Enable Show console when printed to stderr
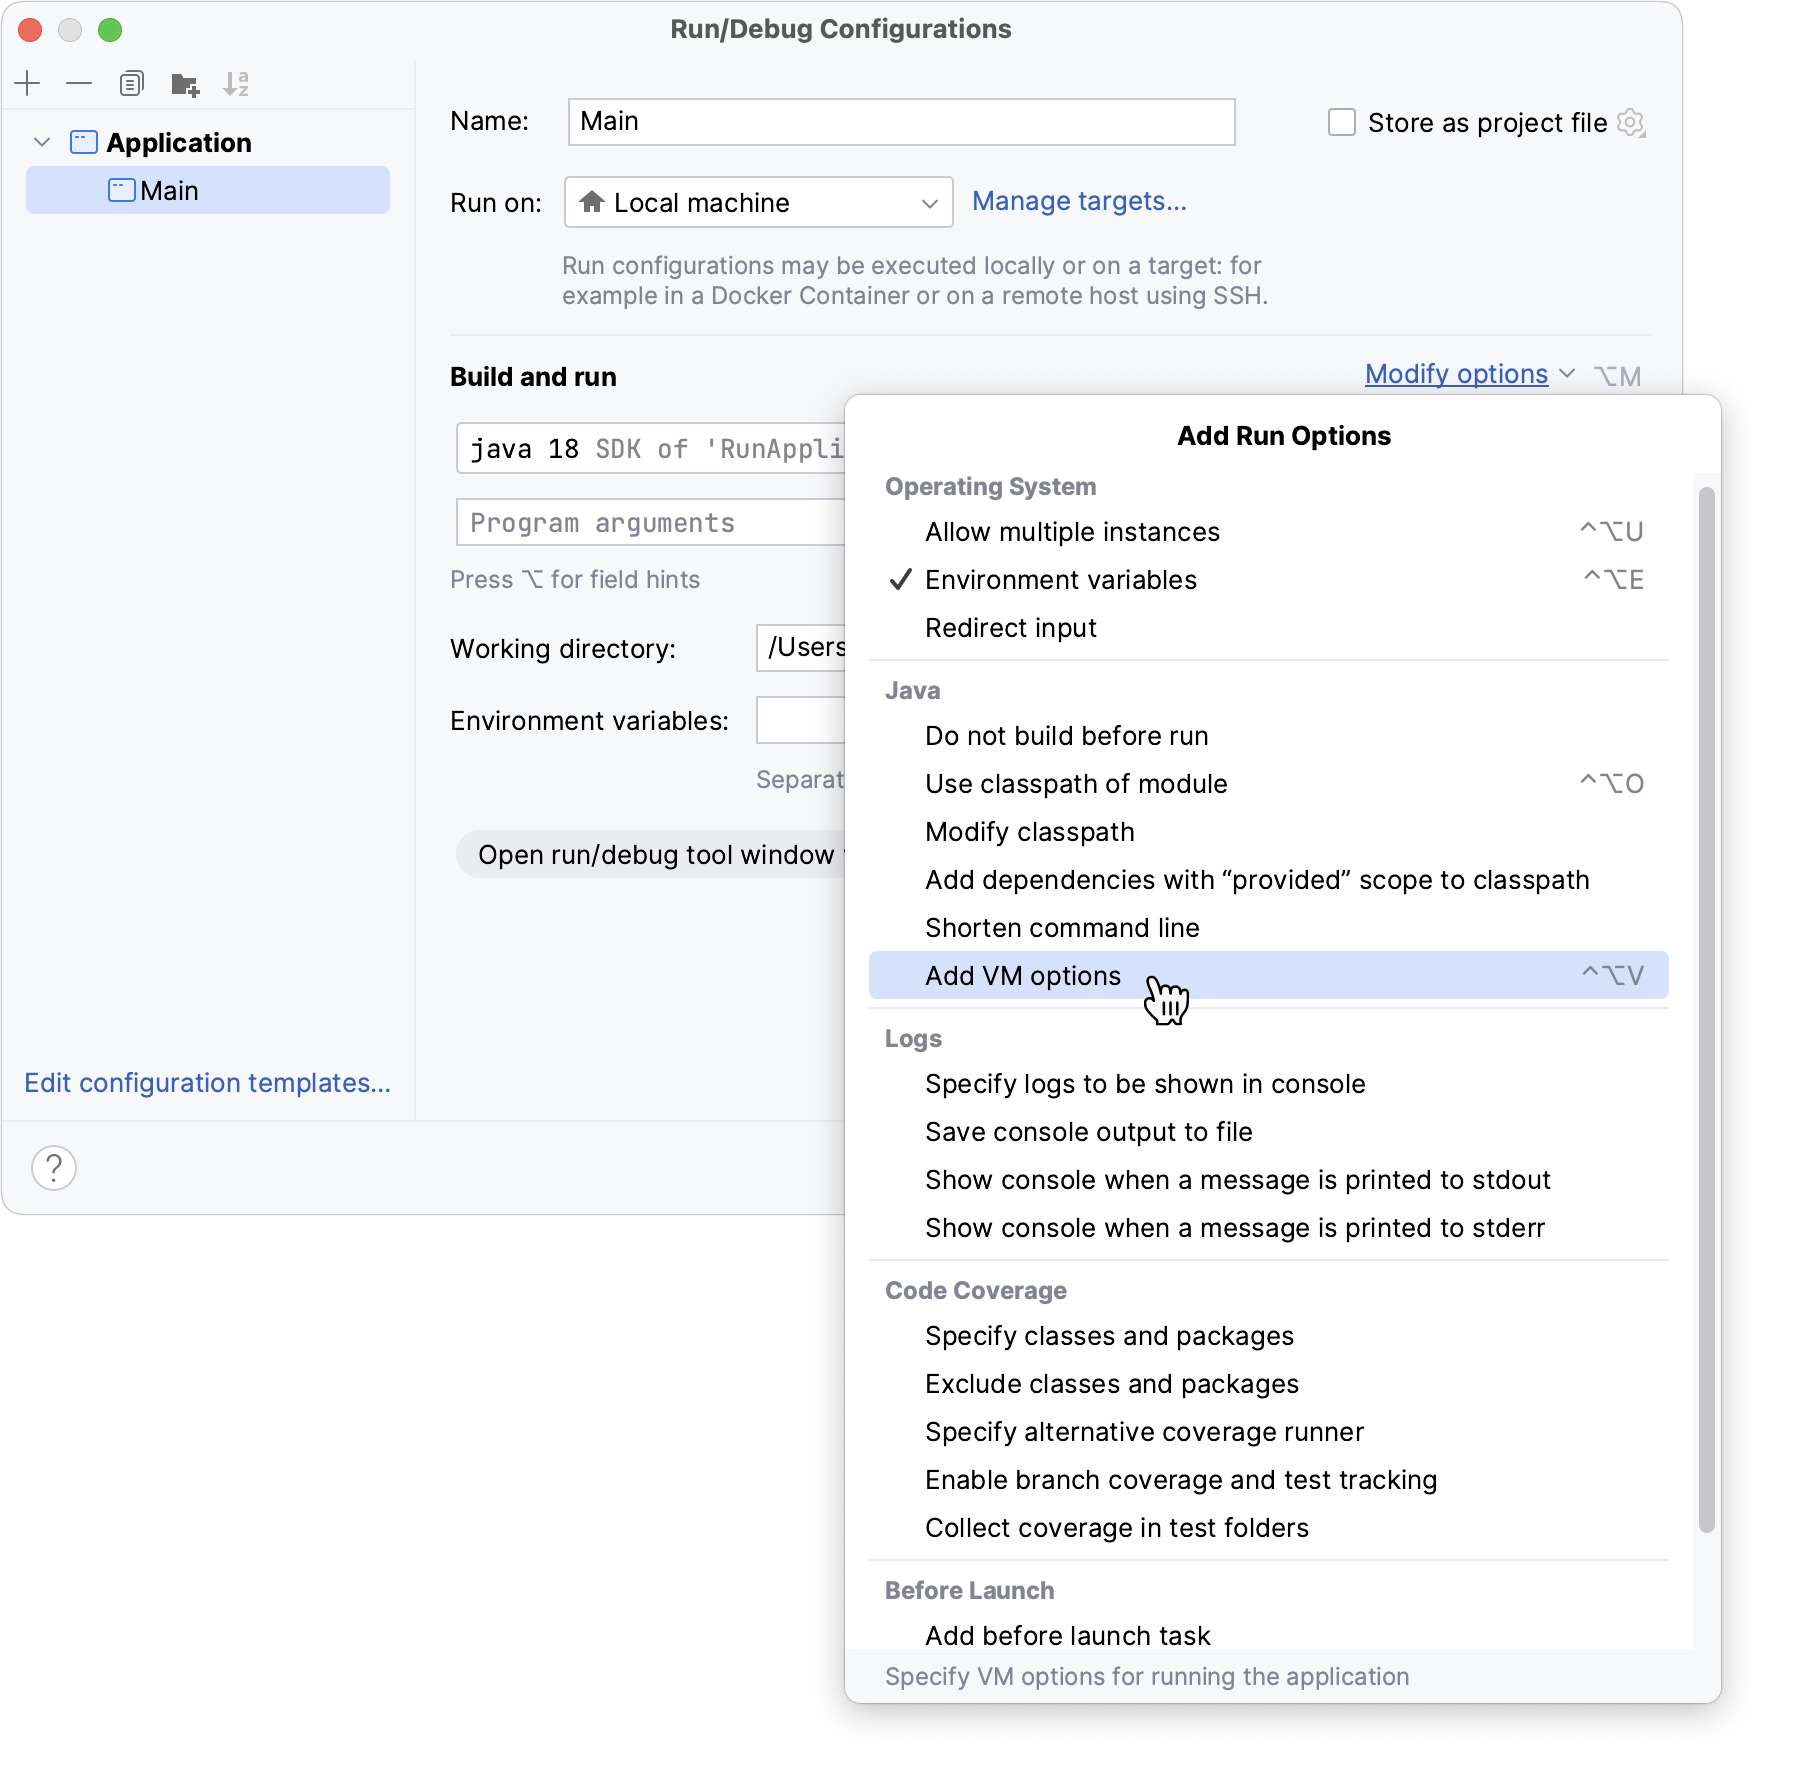 pyautogui.click(x=1269, y=1228)
